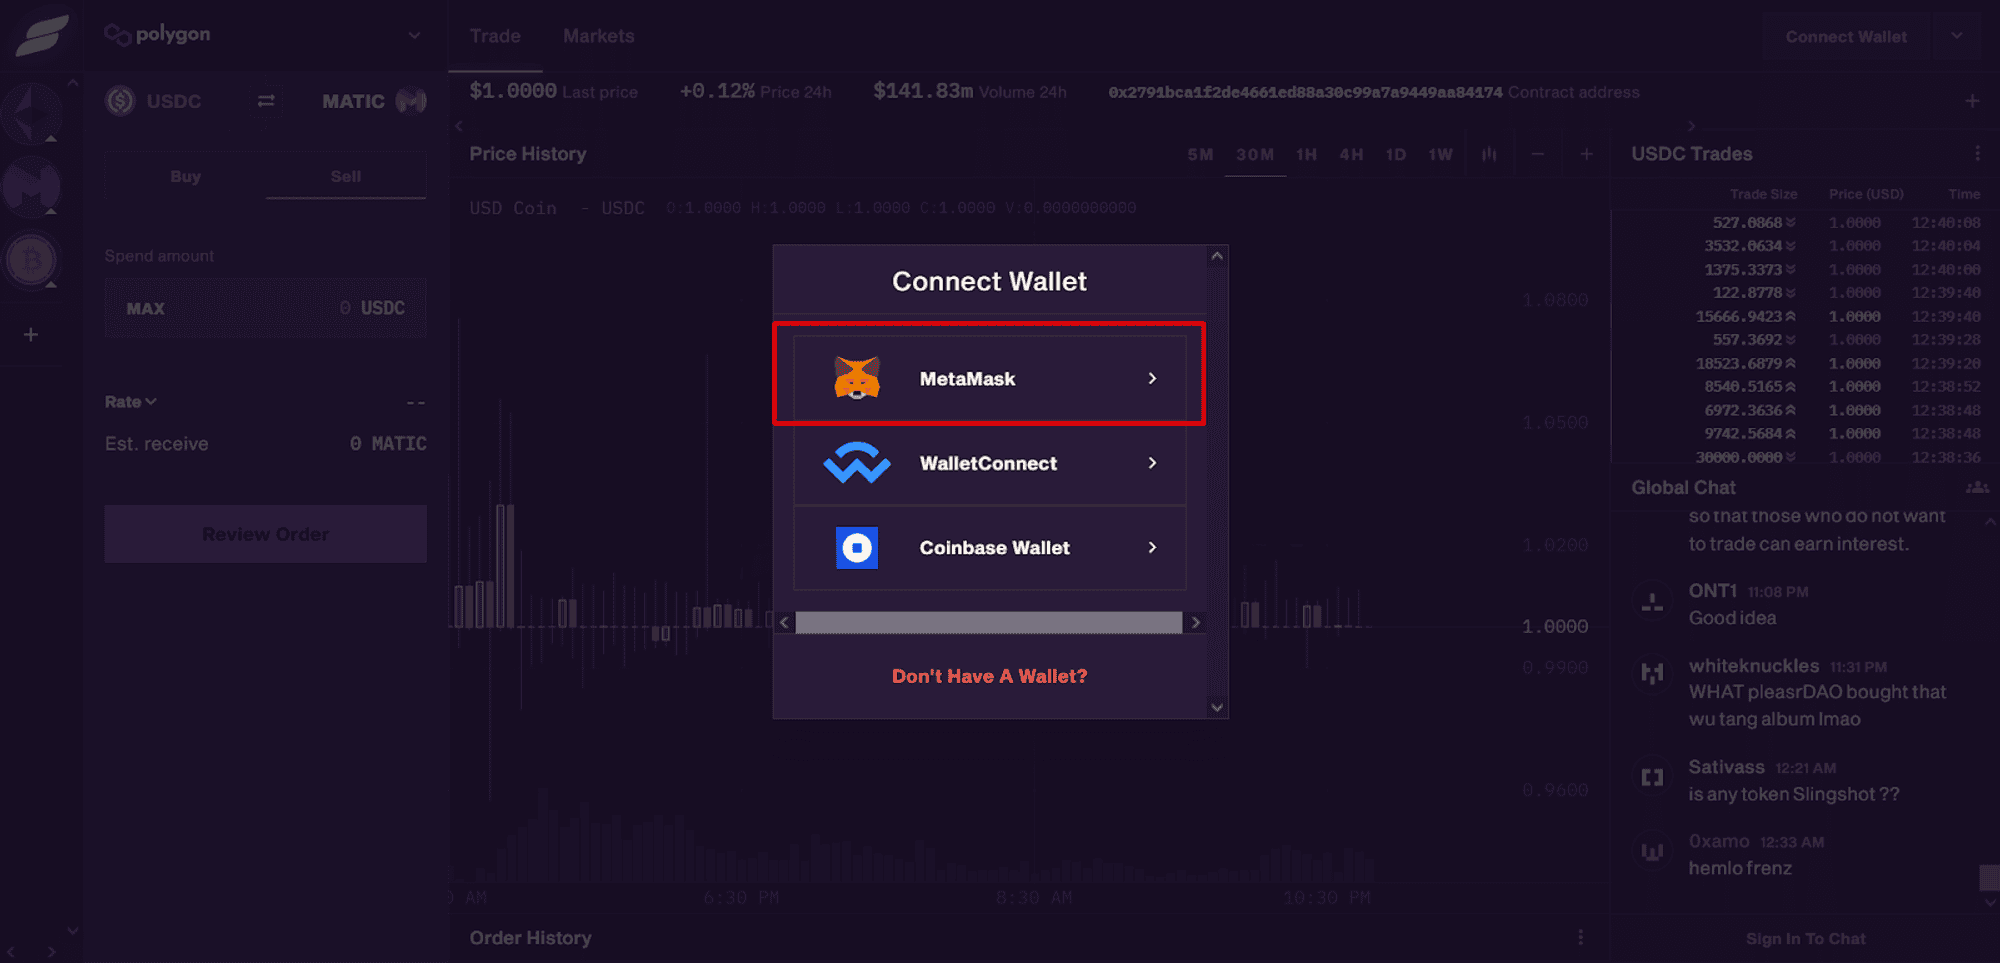Click whiteknuckles user avatar in chat

click(x=1652, y=673)
